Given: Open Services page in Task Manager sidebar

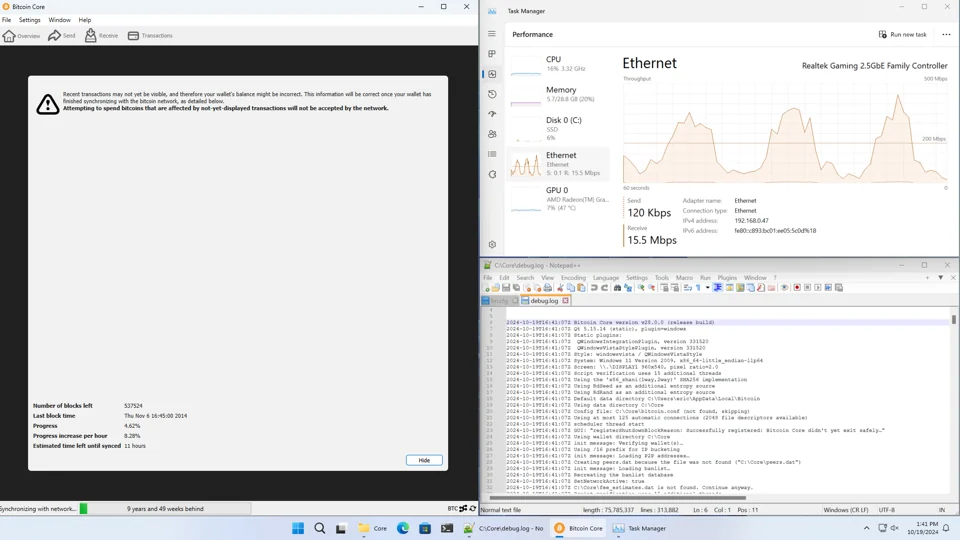Looking at the screenshot, I should 492,174.
